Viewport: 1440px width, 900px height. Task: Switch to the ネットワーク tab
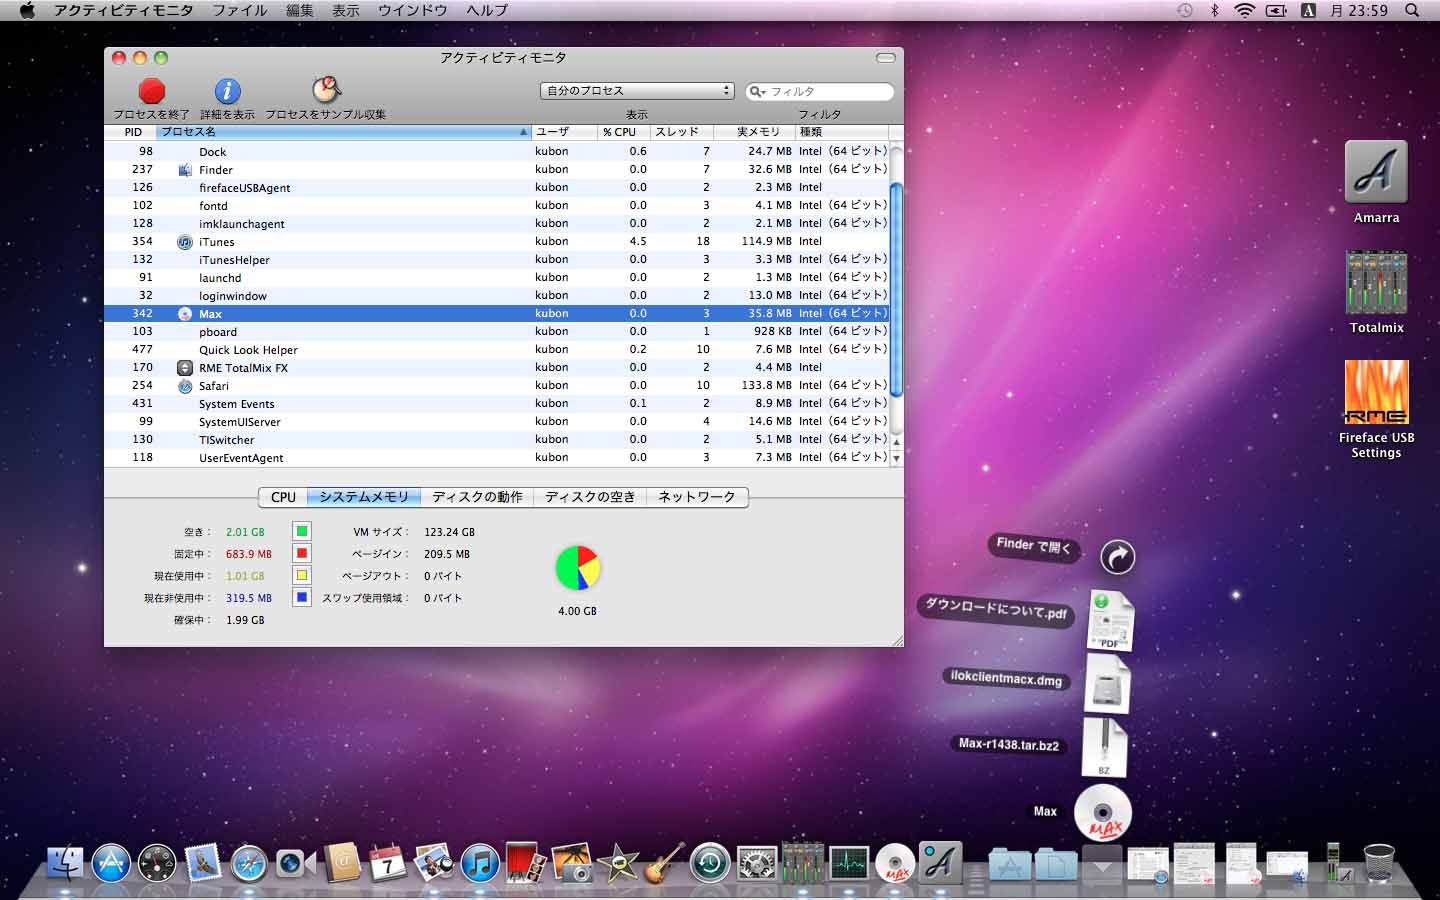(x=697, y=497)
